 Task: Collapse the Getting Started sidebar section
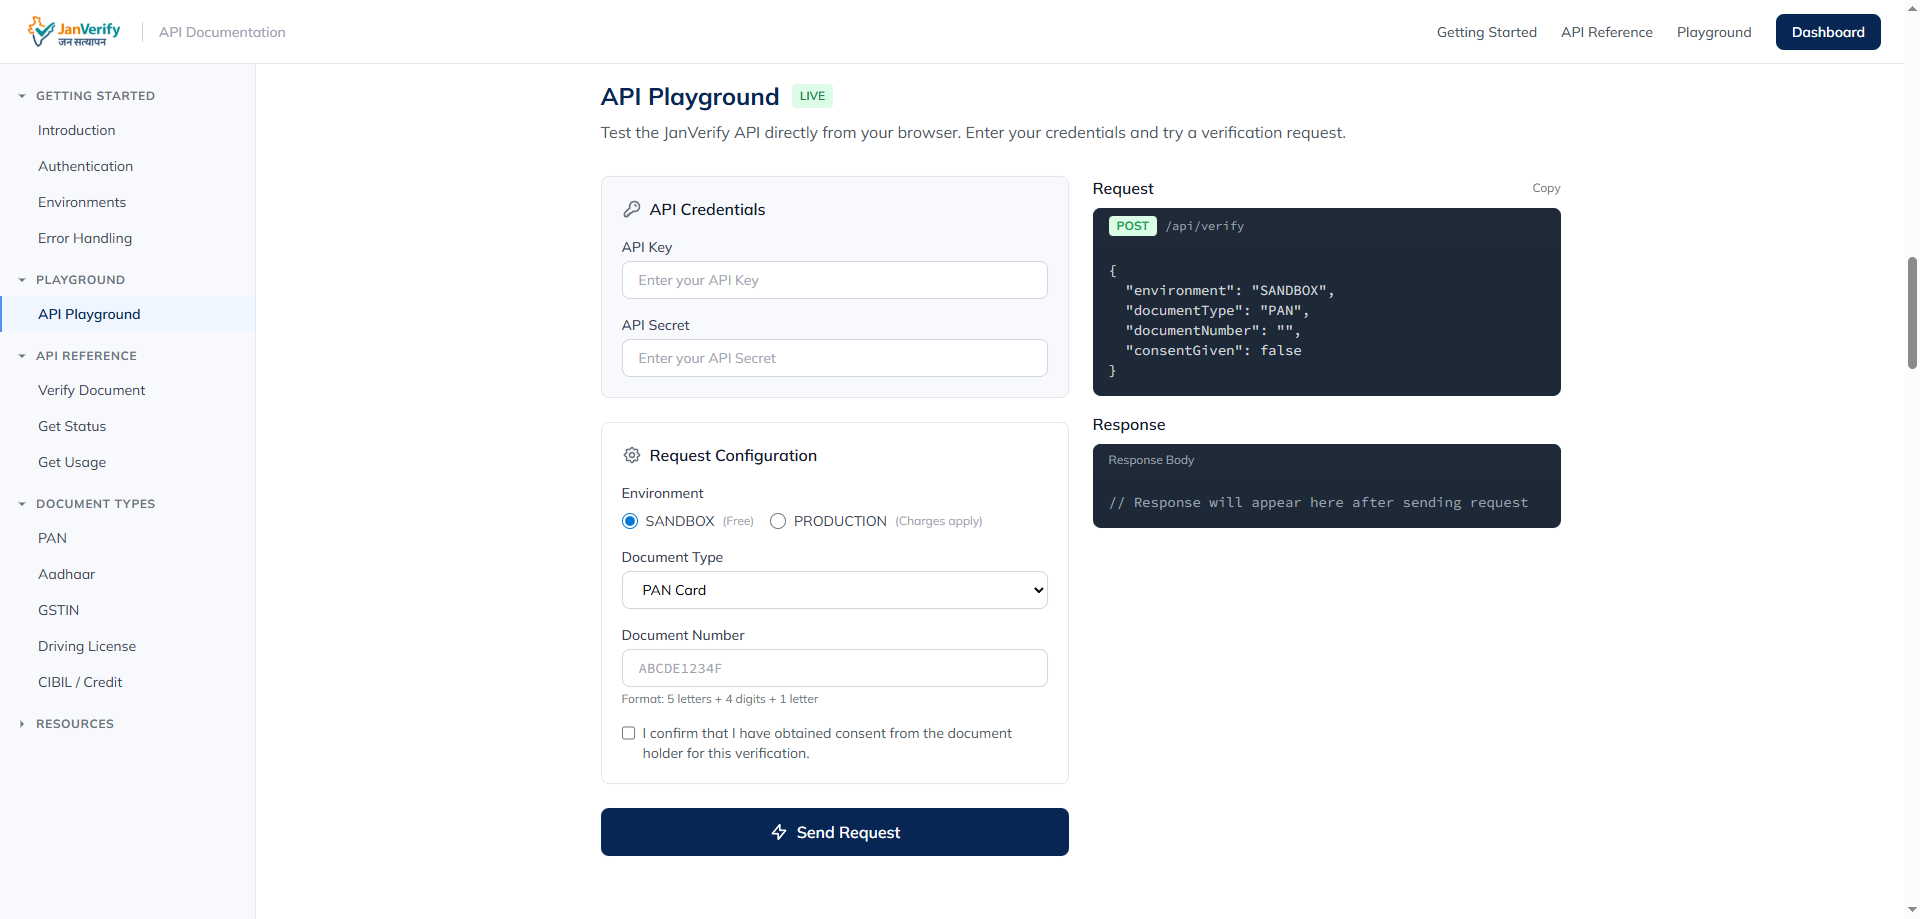coord(22,96)
